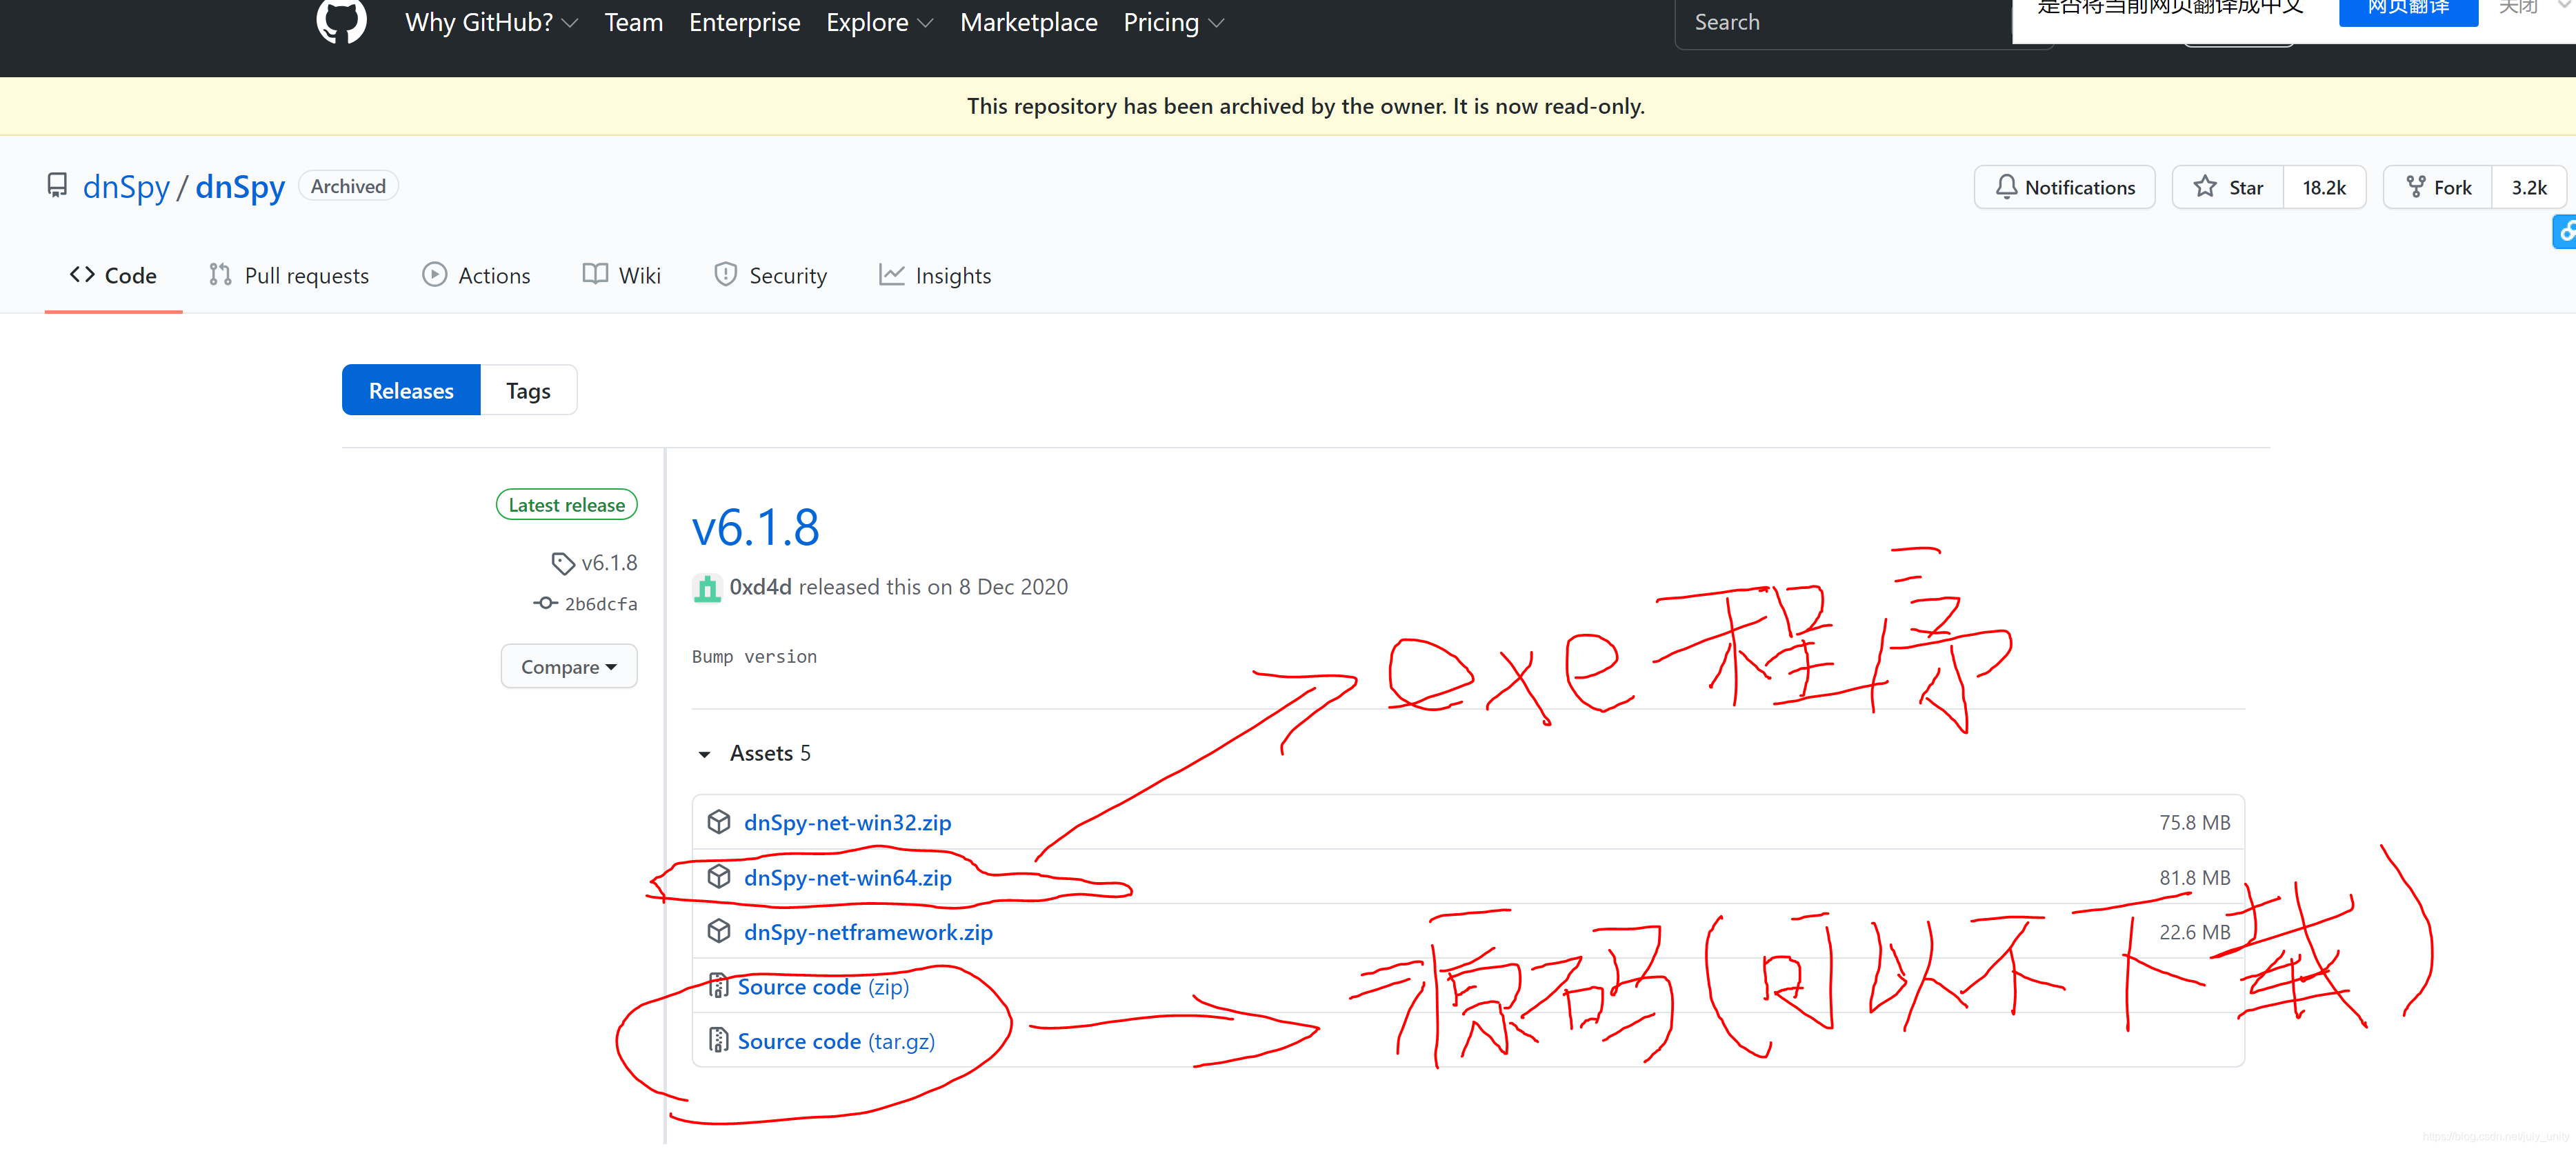Click the v6.1.8 tag label in the sidebar

click(x=608, y=563)
